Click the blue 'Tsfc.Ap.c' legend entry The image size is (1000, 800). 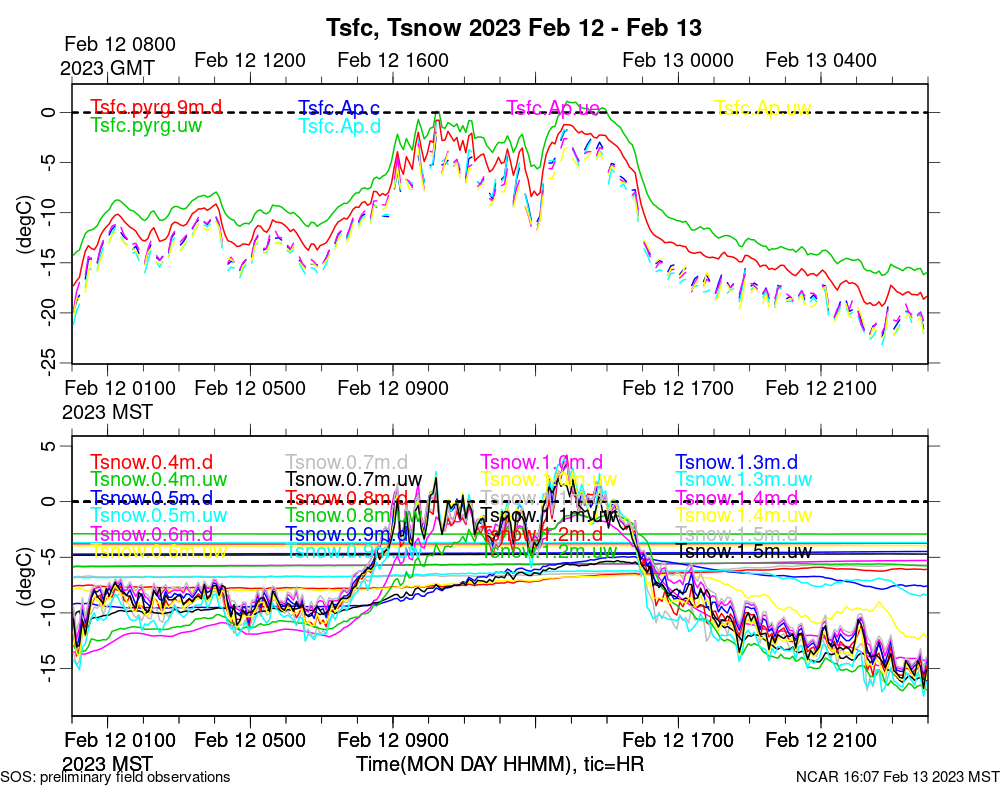tap(339, 108)
